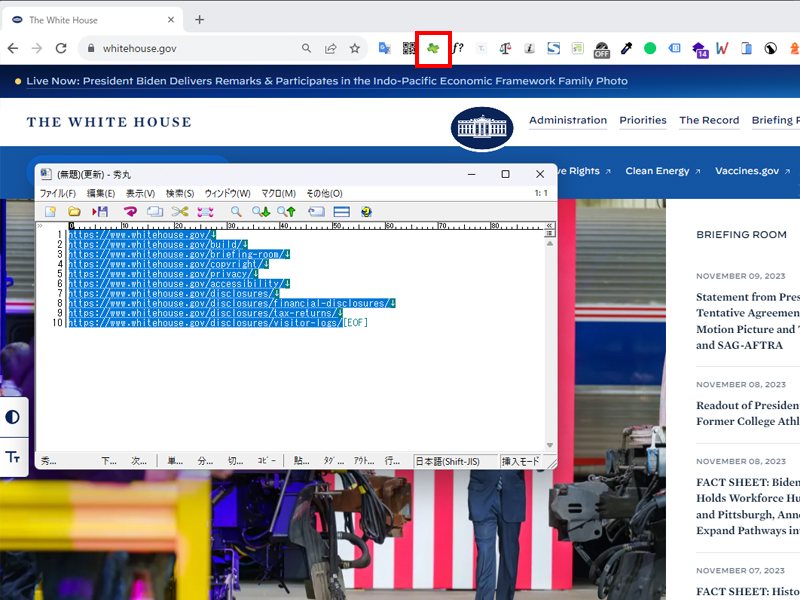Click the balance scale extension icon
Viewport: 800px width, 600px height.
click(505, 48)
